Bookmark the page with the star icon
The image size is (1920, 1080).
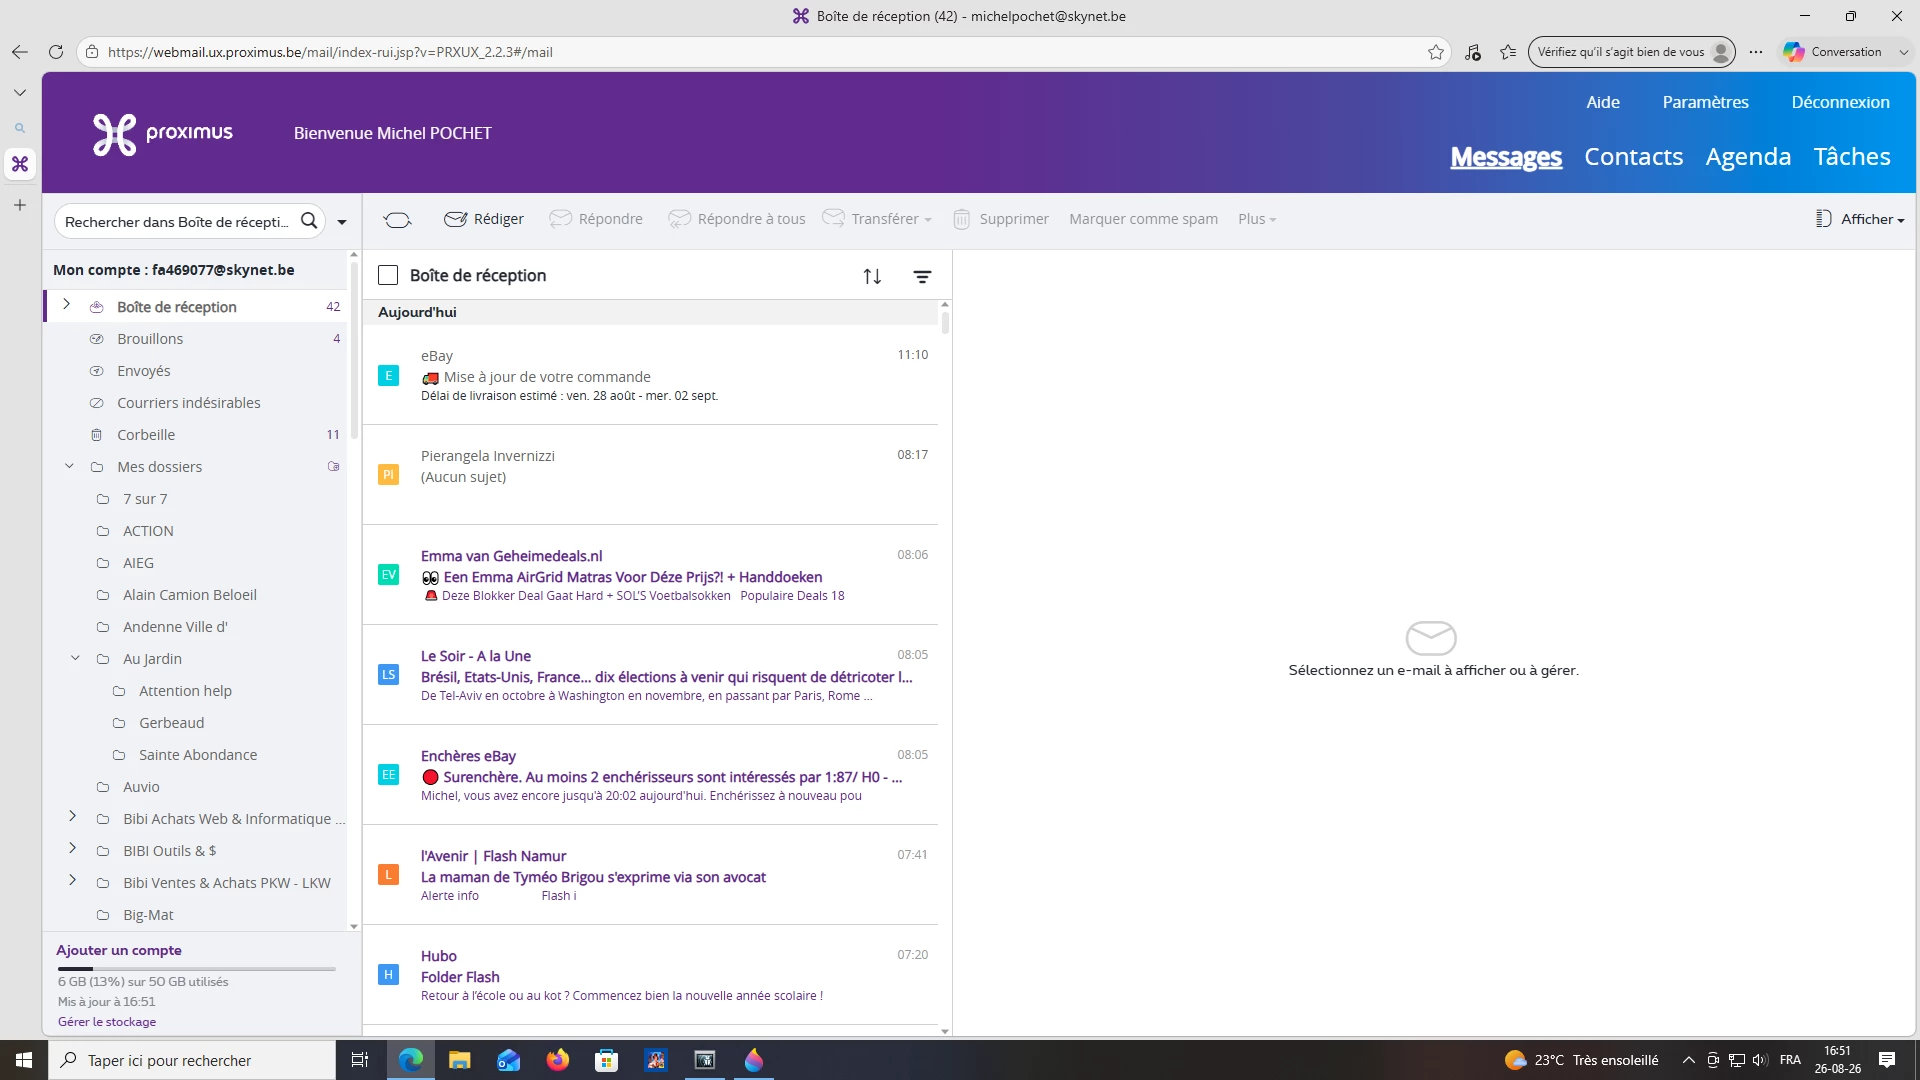pyautogui.click(x=1436, y=52)
